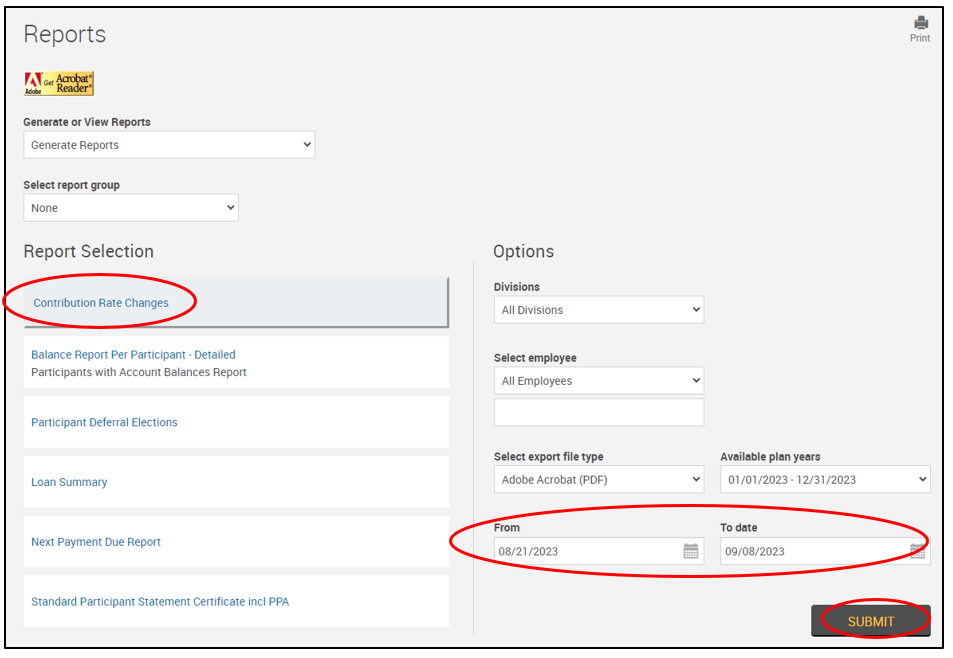Expand the Divisions dropdown

tap(598, 310)
